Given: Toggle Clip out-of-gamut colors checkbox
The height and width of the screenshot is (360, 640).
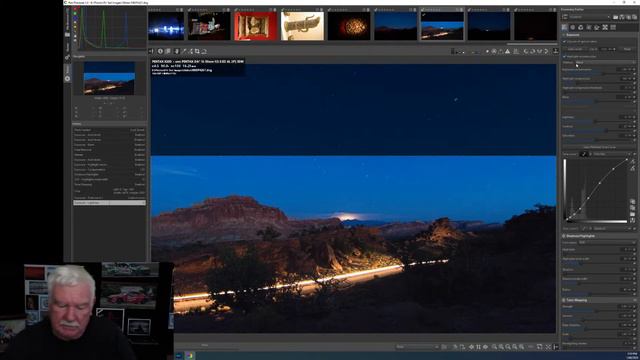Looking at the screenshot, I should click(x=564, y=42).
